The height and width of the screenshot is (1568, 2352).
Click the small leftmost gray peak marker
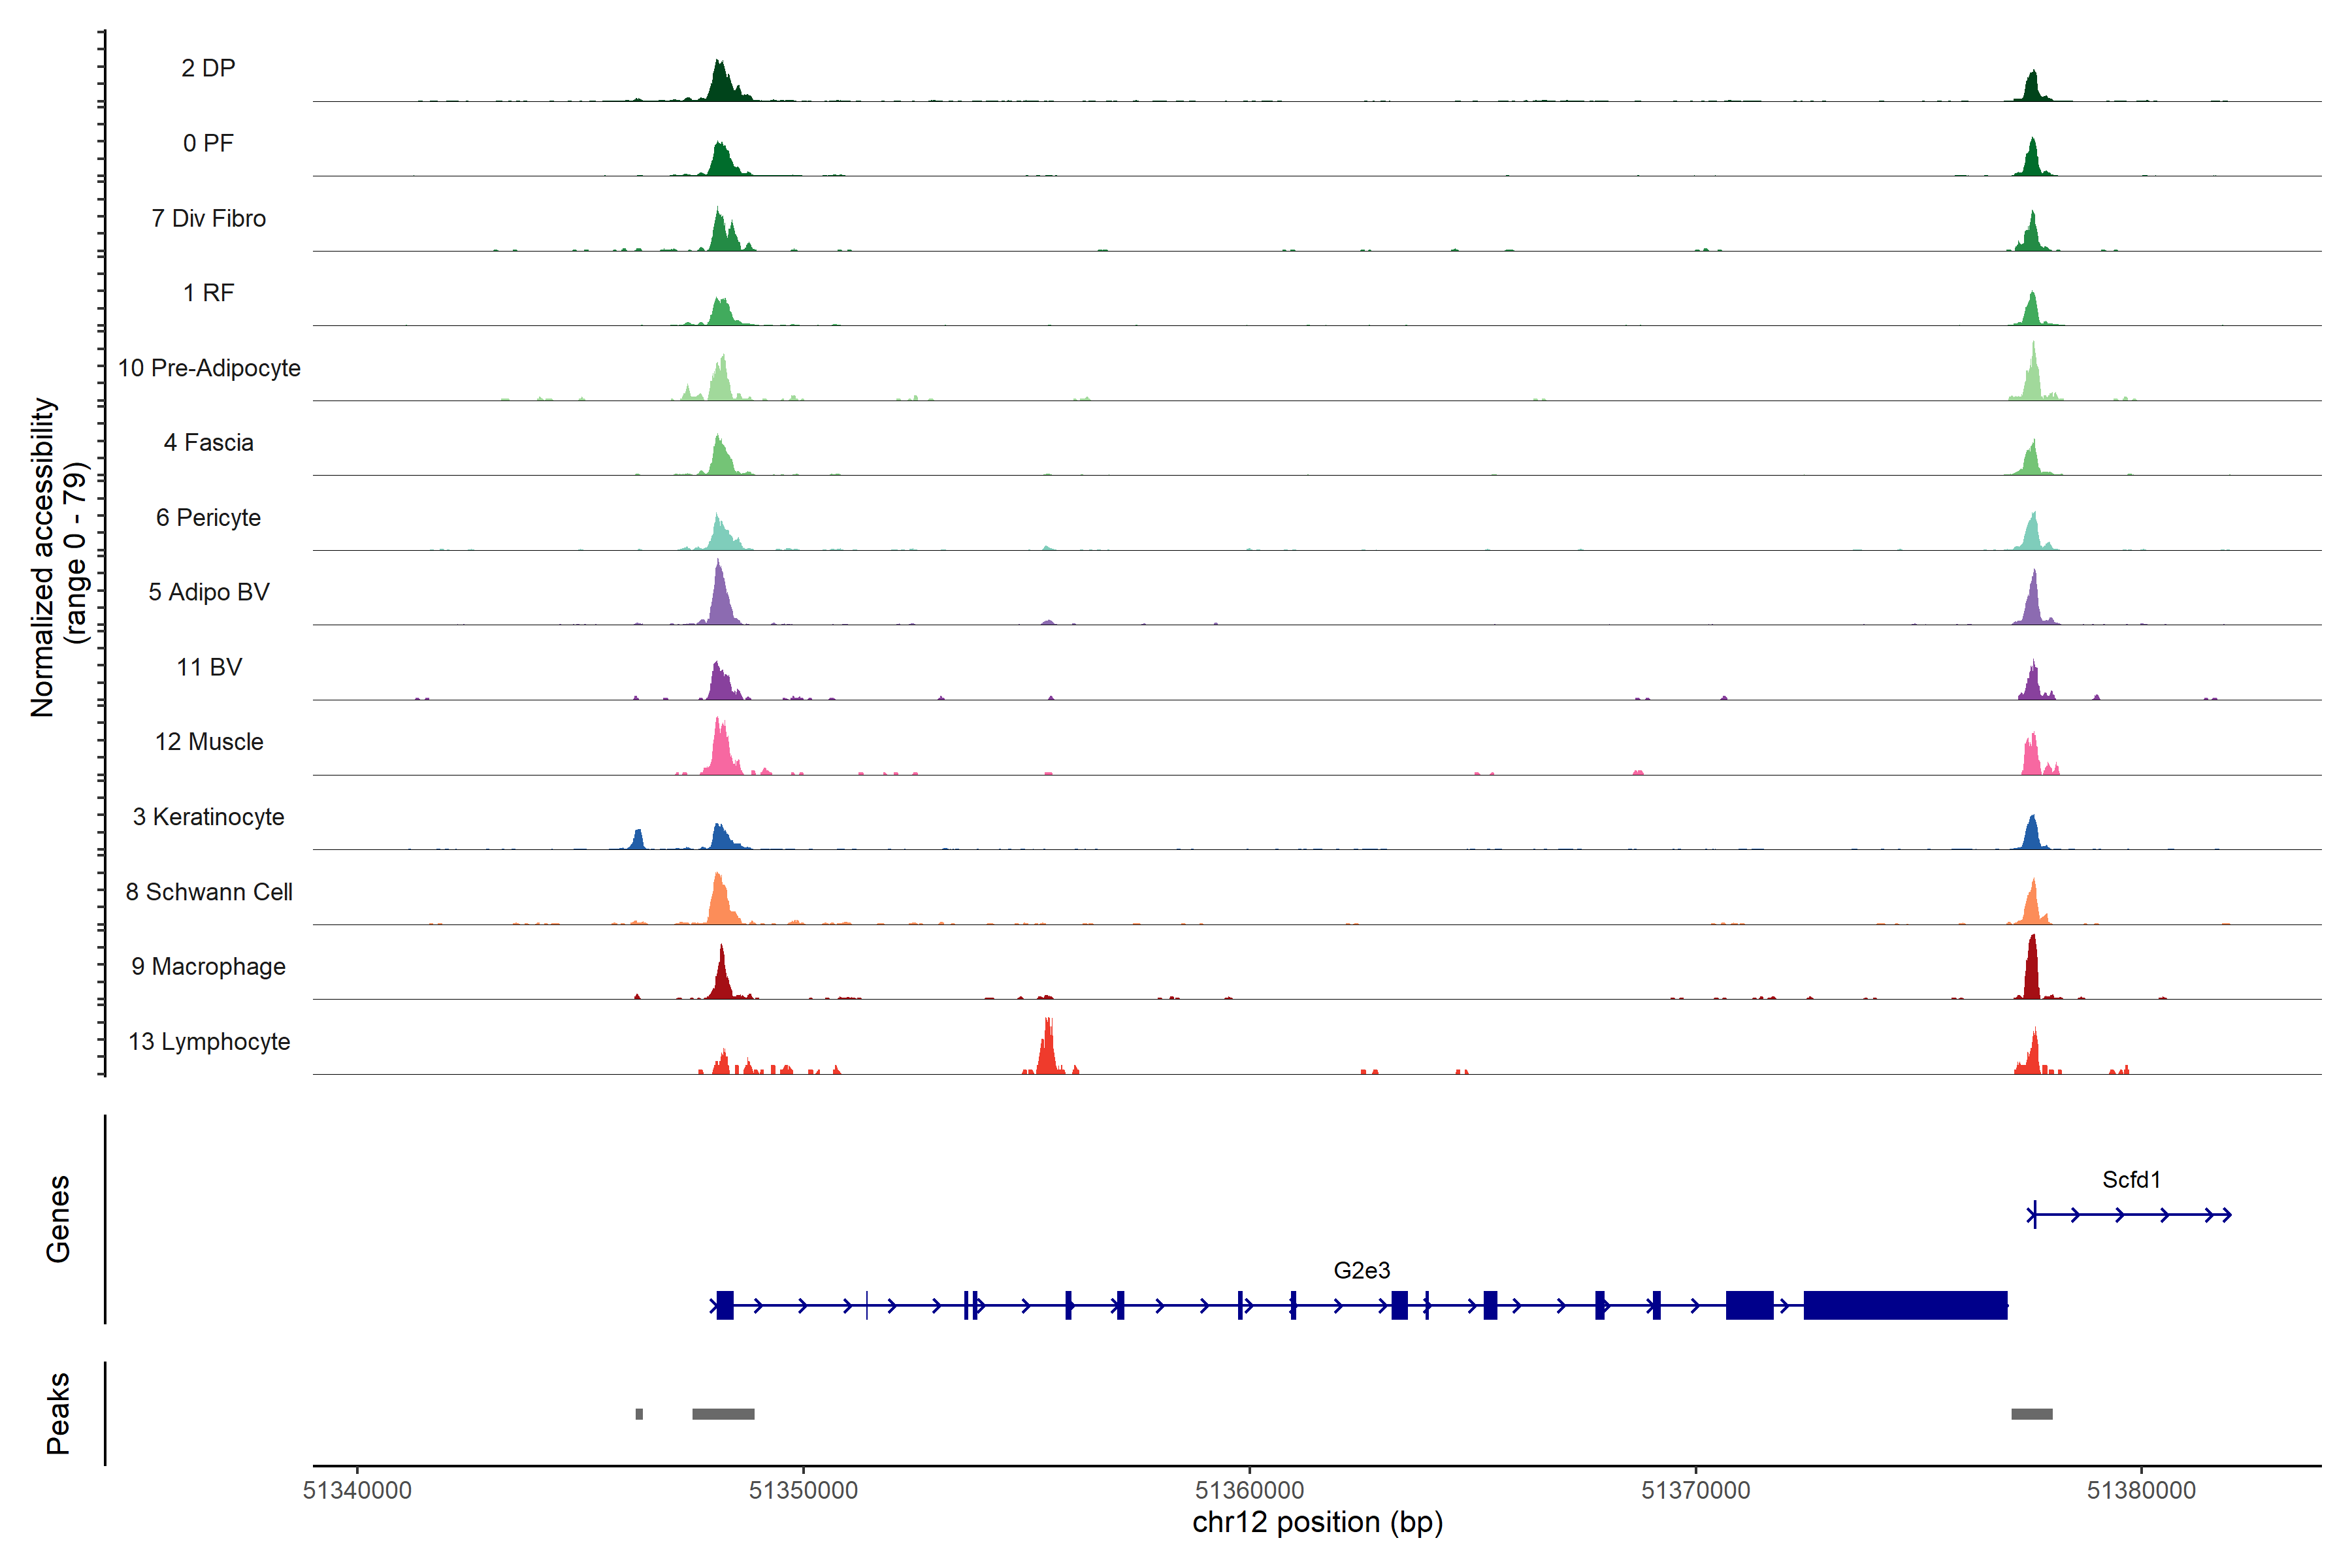point(639,1414)
